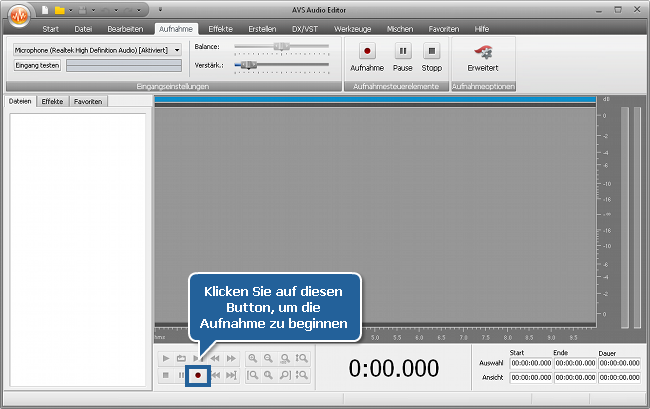Open the Favoriten ribbon tab

click(x=444, y=29)
